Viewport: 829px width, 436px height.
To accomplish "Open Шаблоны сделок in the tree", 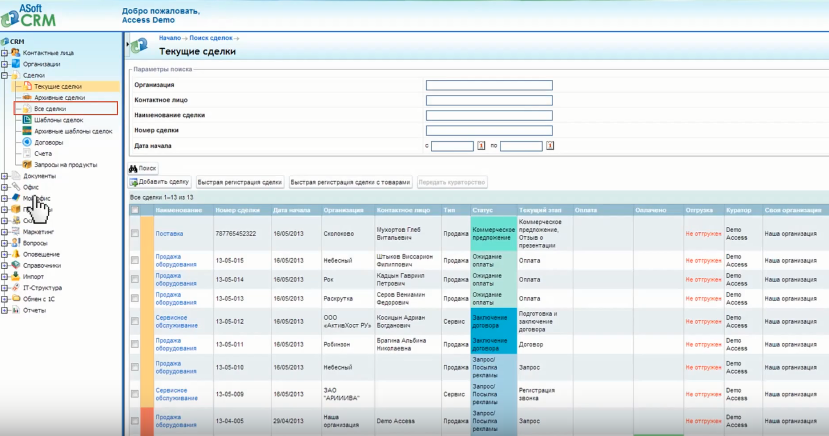I will 59,120.
